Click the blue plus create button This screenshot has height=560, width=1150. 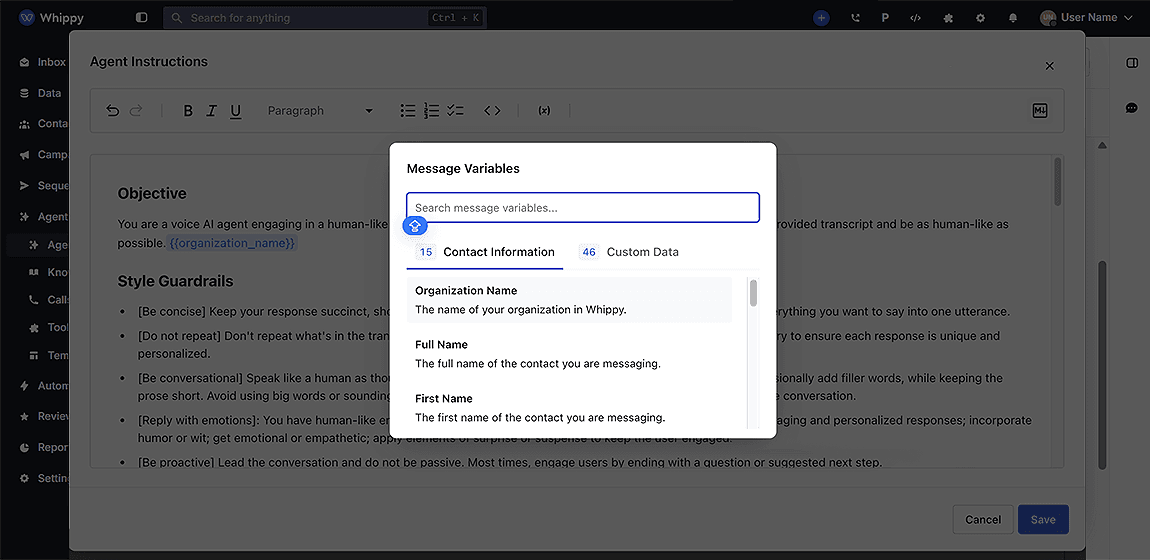pyautogui.click(x=821, y=18)
